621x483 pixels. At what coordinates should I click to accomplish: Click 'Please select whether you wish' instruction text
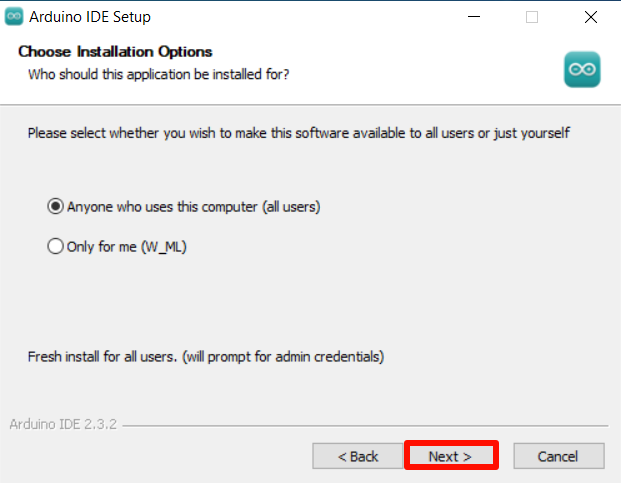[x=299, y=133]
